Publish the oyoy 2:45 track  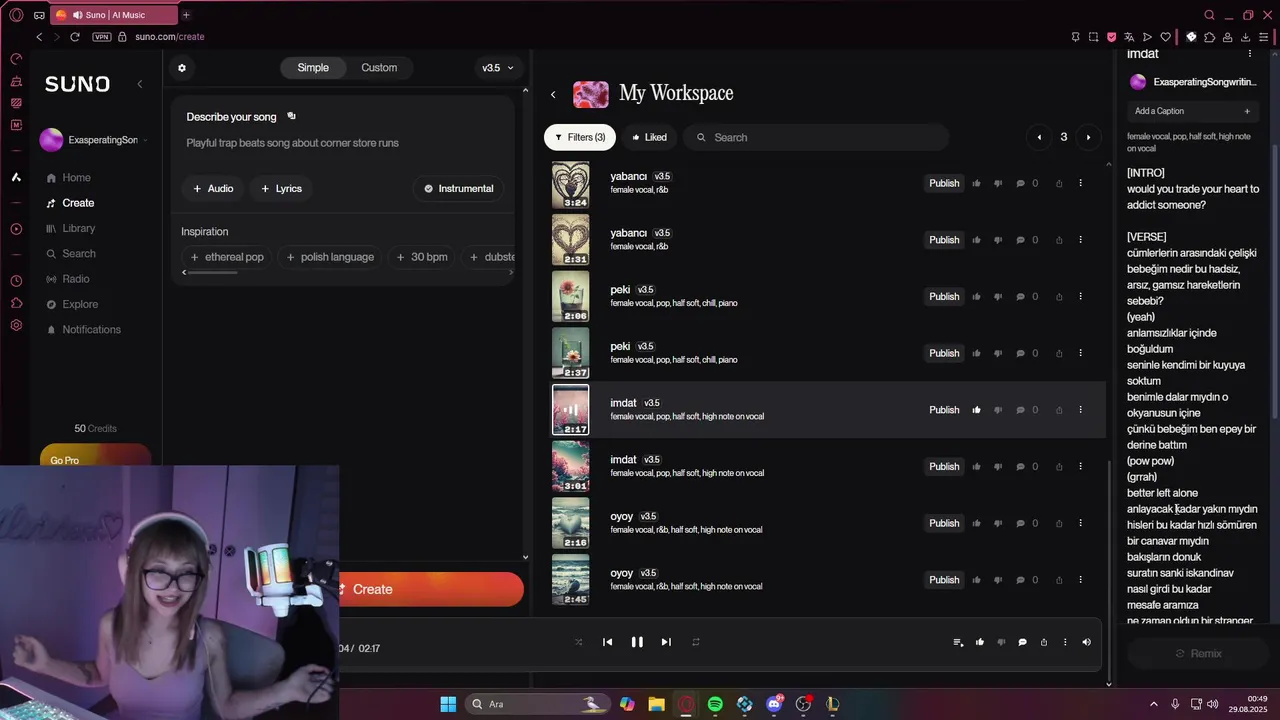click(944, 580)
